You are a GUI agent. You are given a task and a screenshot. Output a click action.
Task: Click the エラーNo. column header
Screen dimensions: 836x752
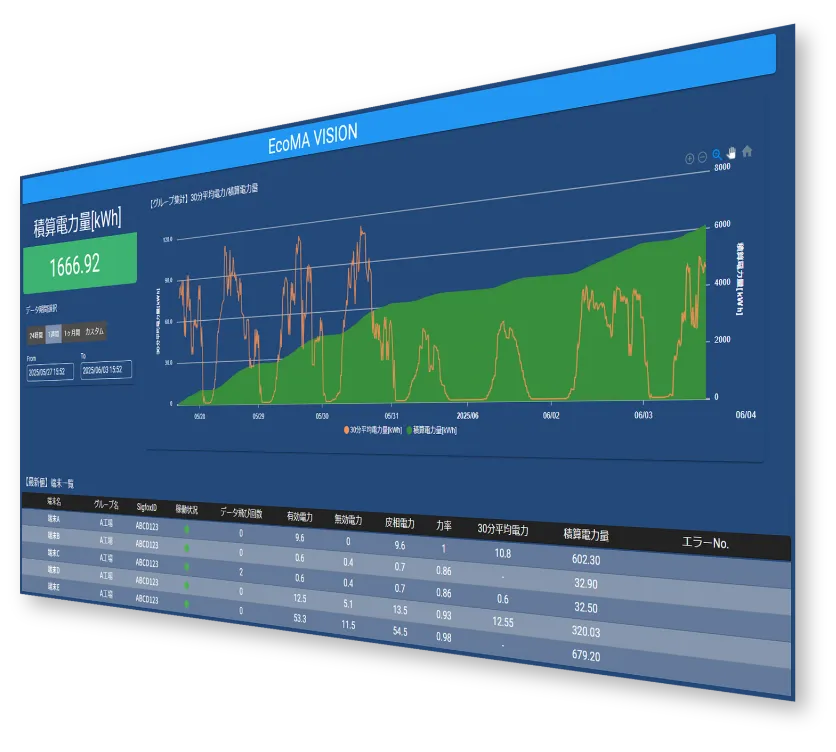click(x=705, y=543)
